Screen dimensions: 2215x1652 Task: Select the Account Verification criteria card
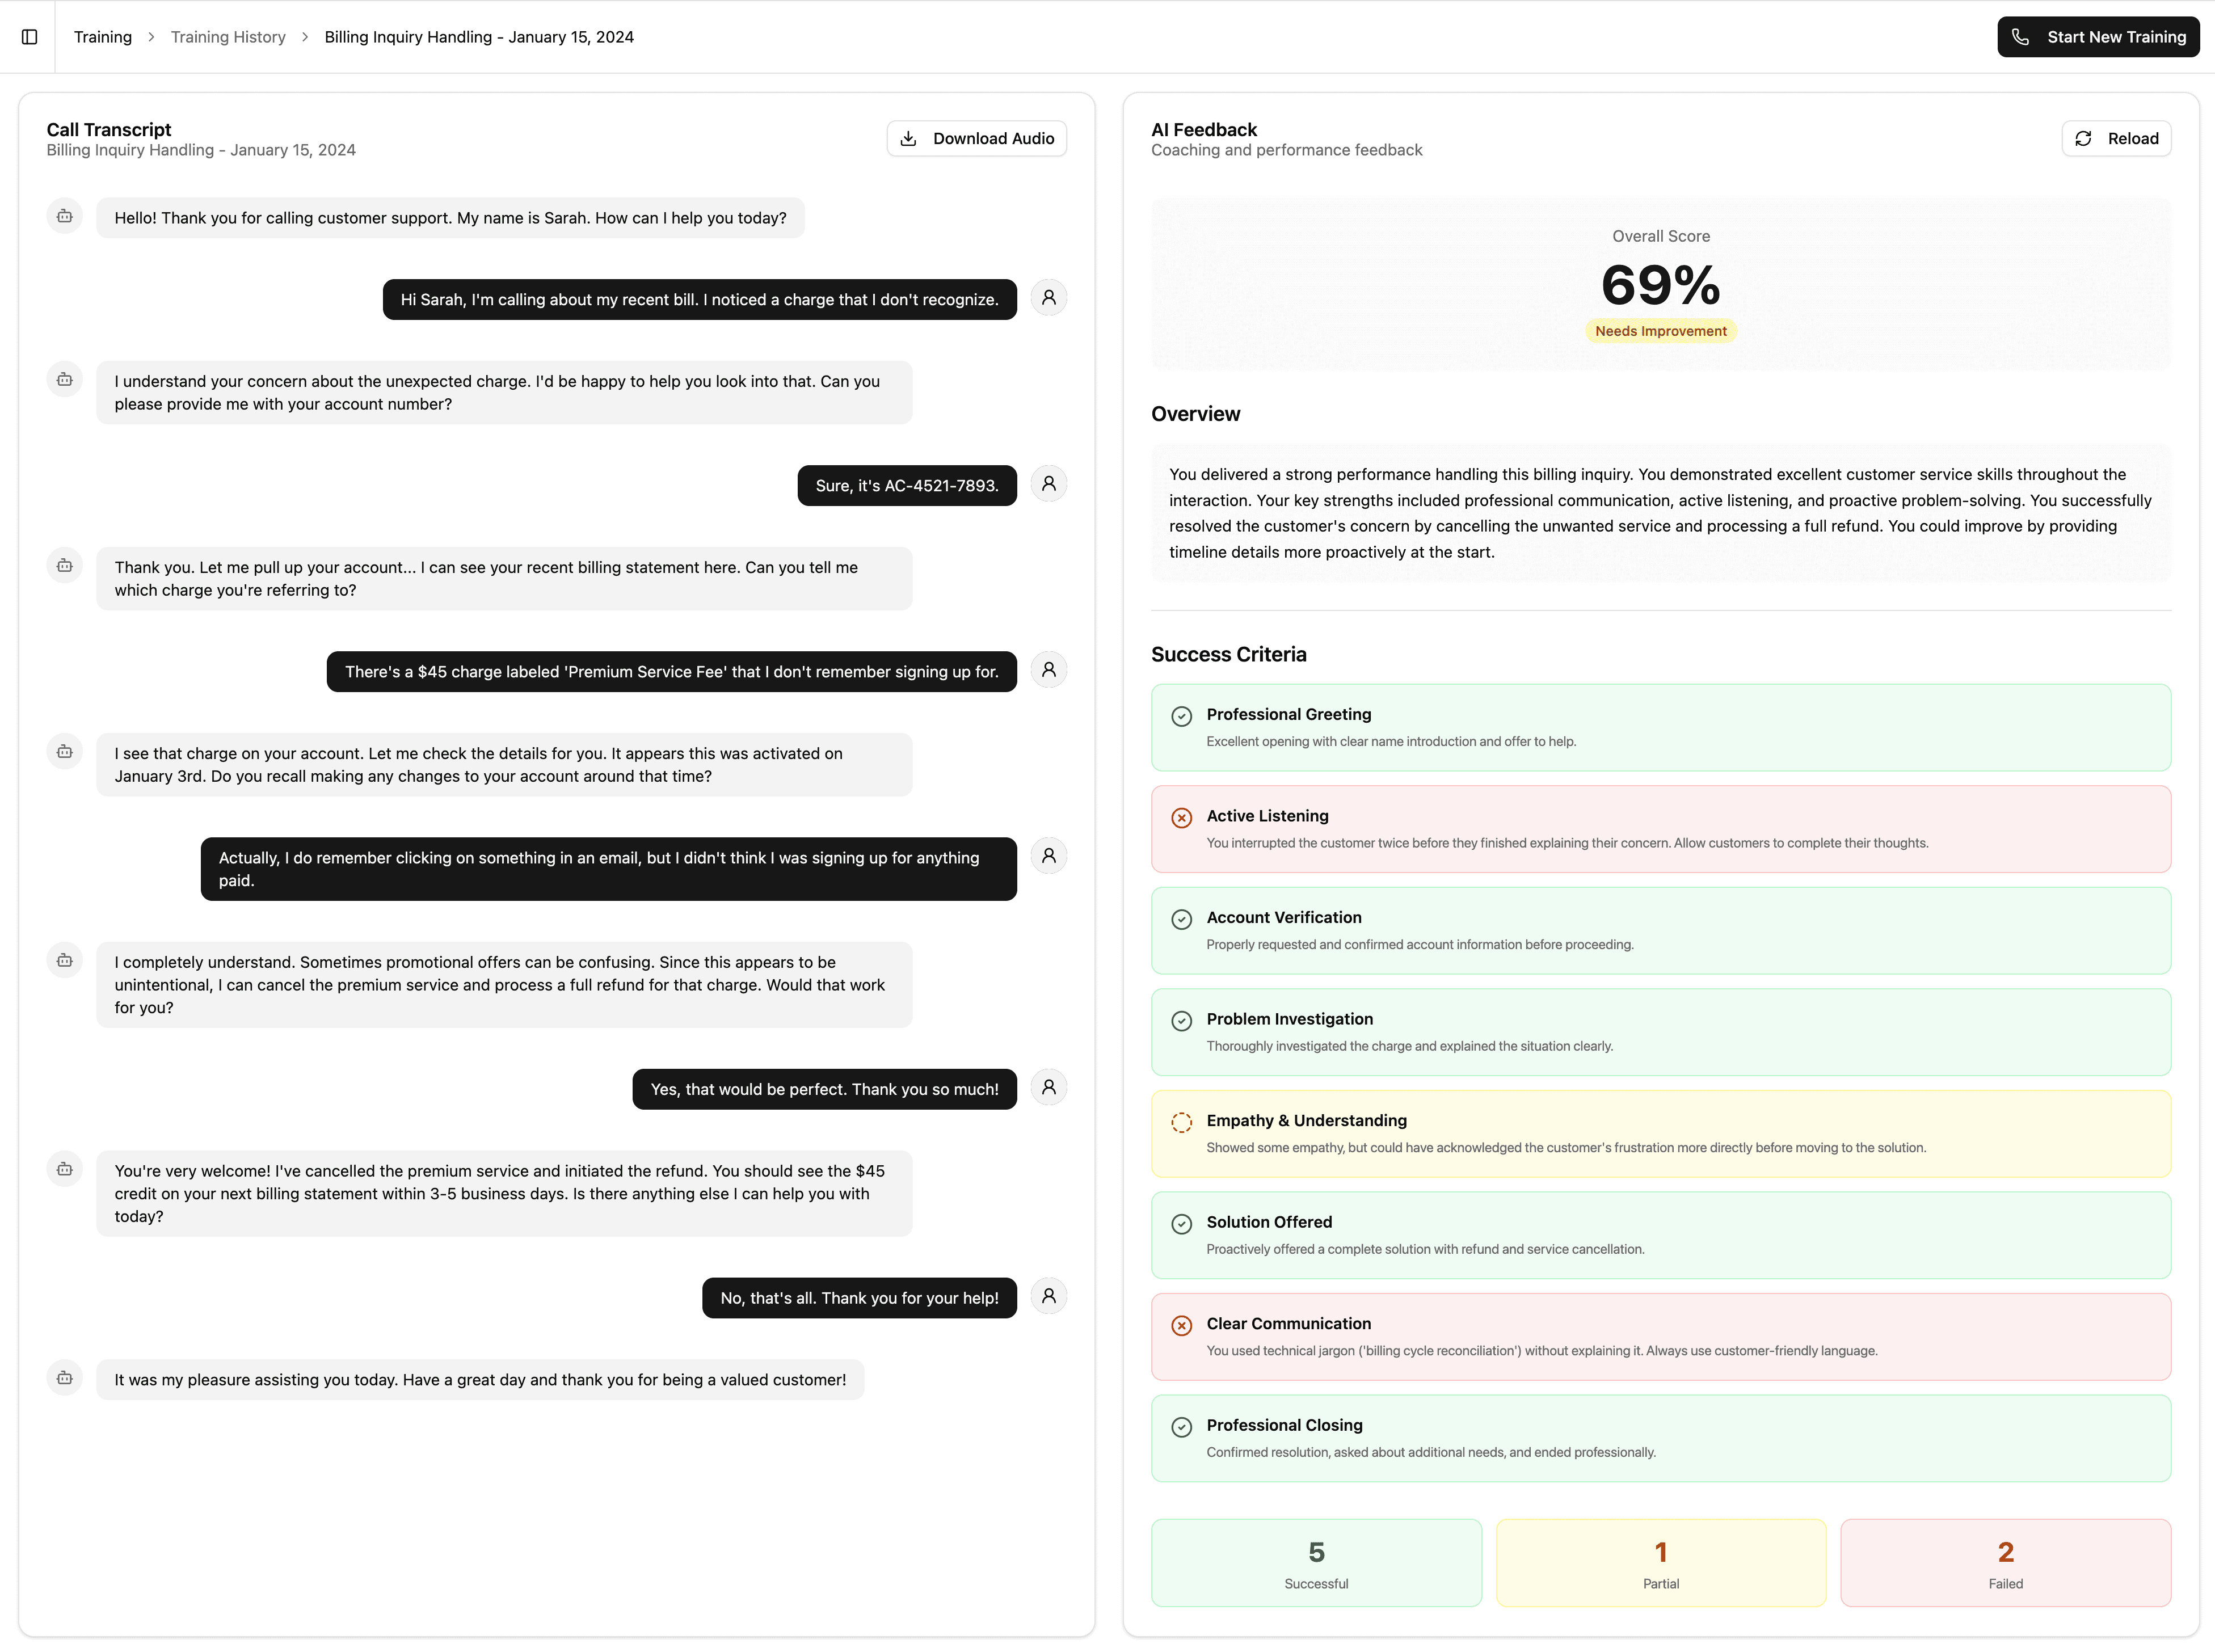pyautogui.click(x=1660, y=931)
